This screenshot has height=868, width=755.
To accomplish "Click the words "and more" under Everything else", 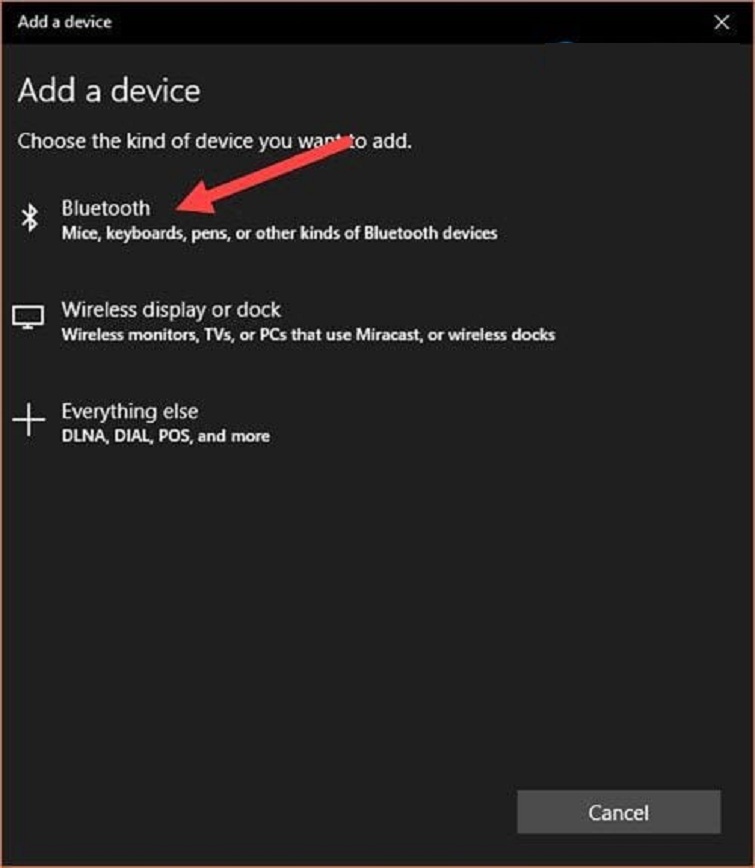I will (234, 436).
